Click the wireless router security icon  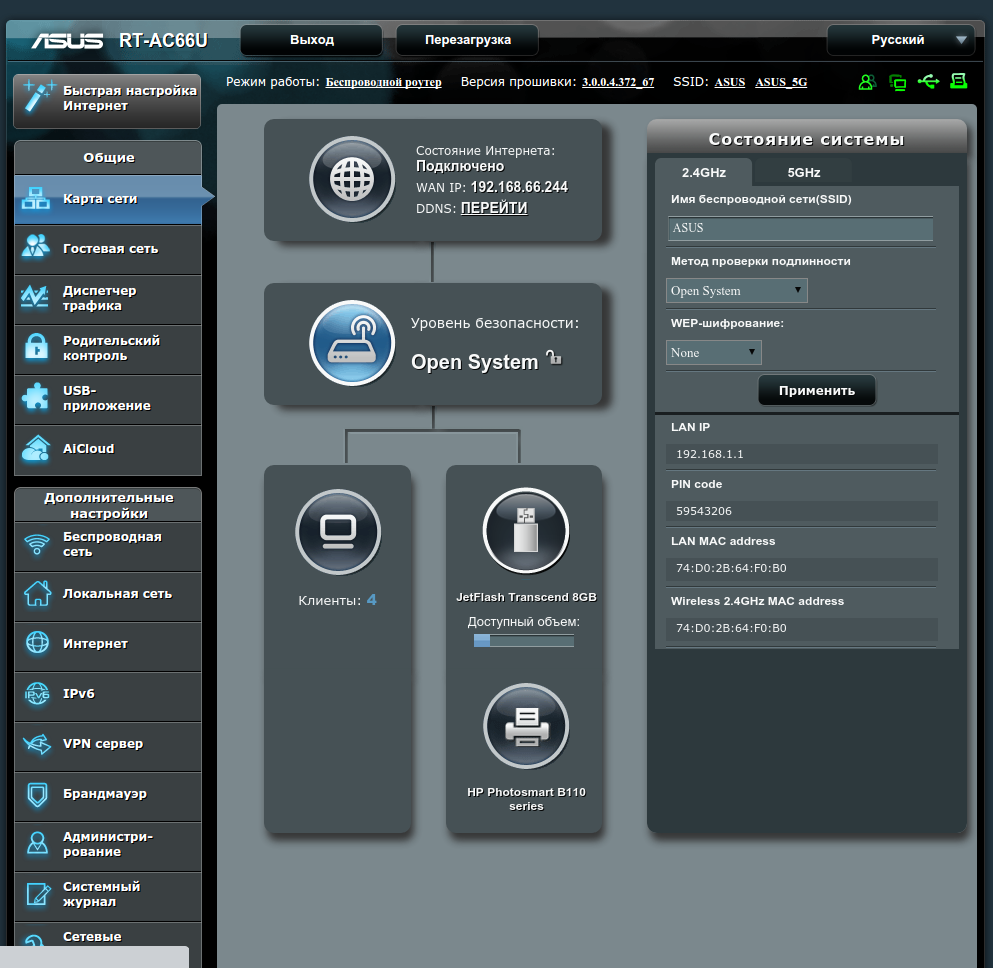352,343
